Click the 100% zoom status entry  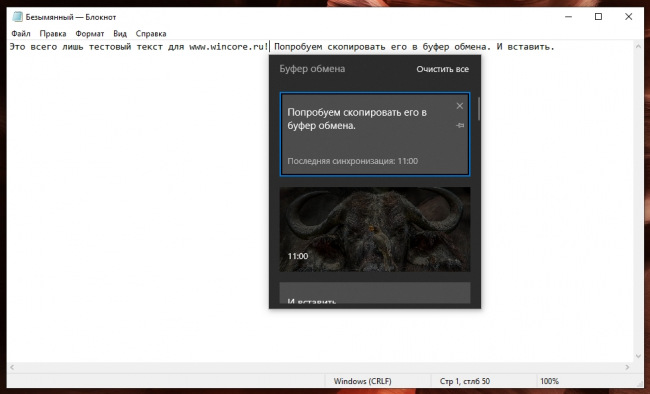[x=549, y=381]
